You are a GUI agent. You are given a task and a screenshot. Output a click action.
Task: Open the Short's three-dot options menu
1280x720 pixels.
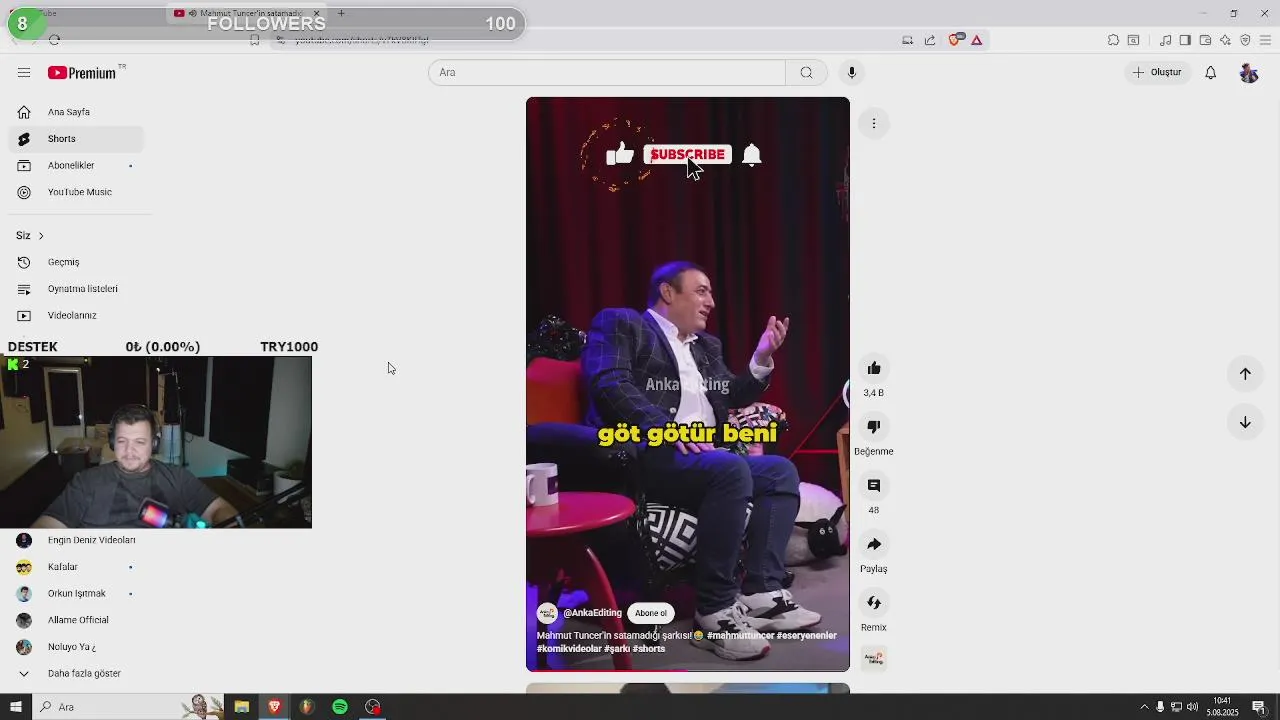[x=874, y=124]
